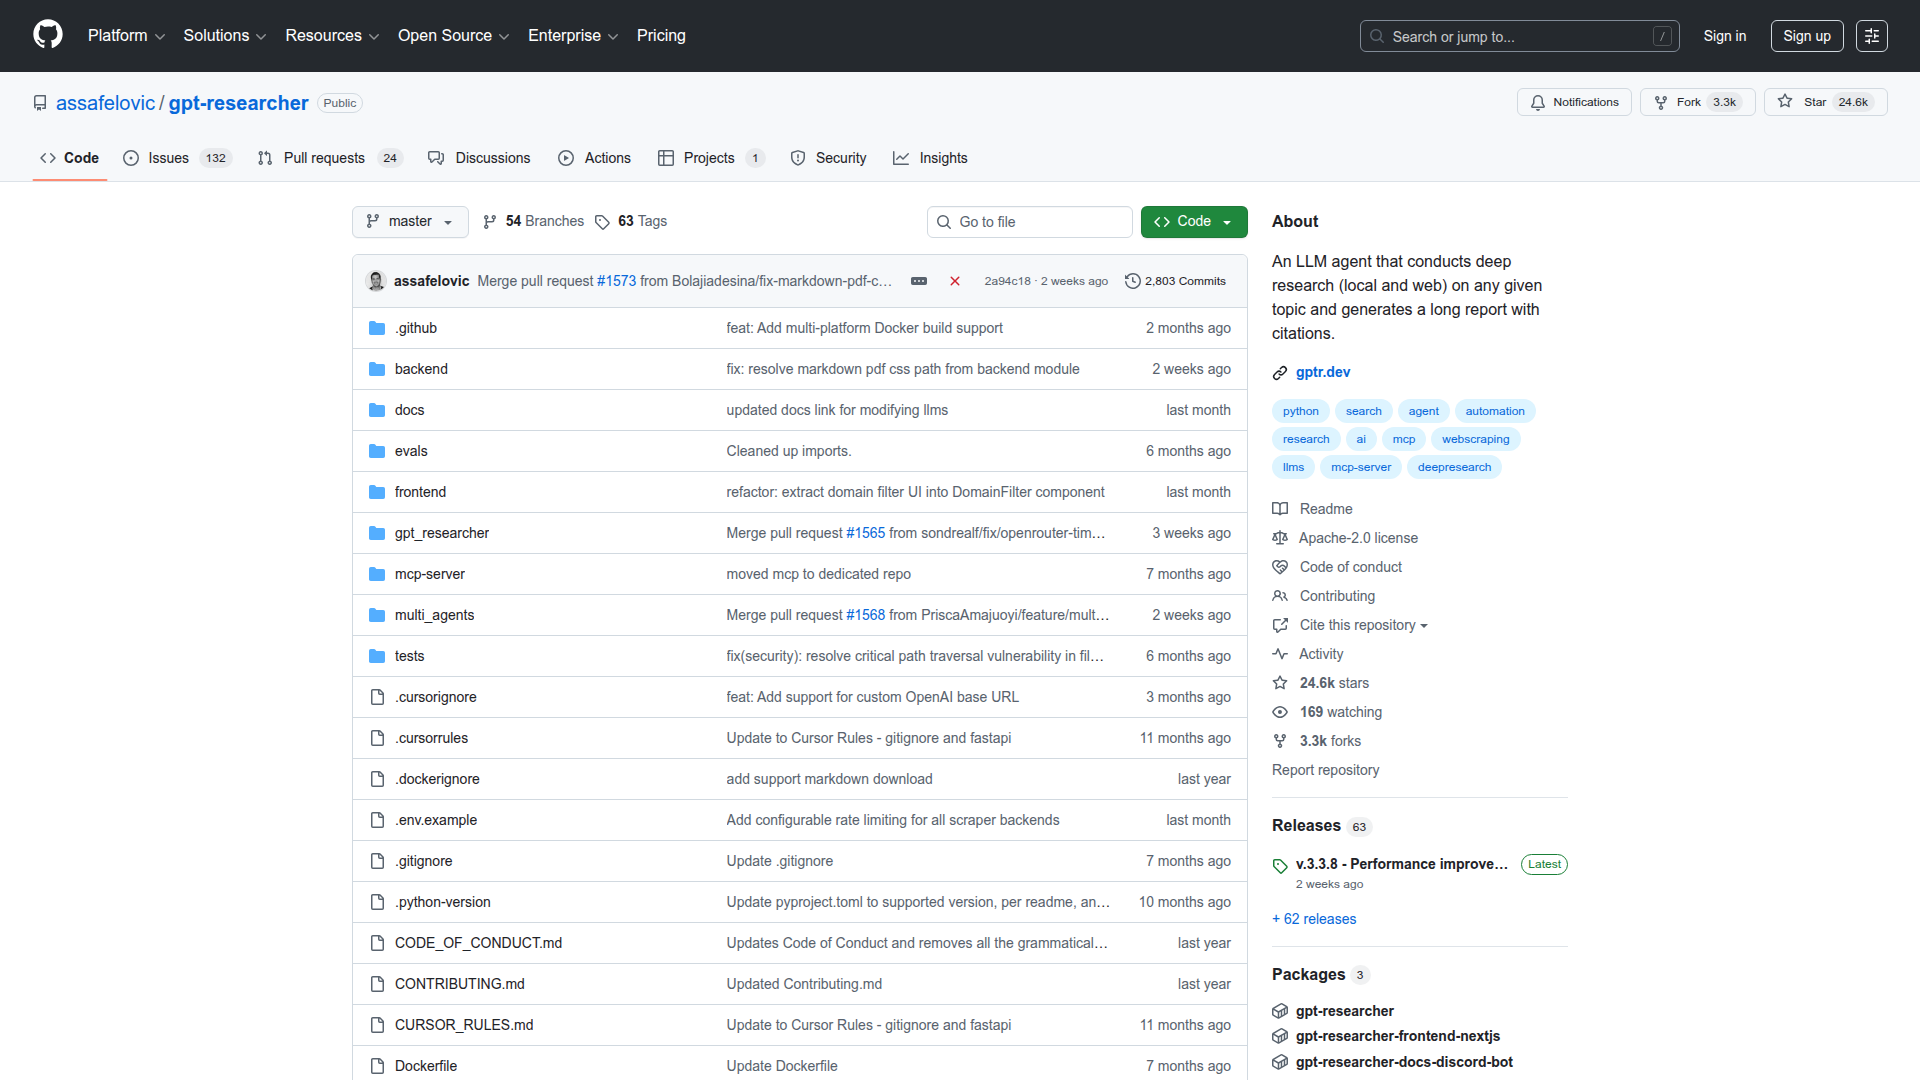Open the Insights graph icon
Image resolution: width=1920 pixels, height=1080 pixels.
click(x=903, y=158)
